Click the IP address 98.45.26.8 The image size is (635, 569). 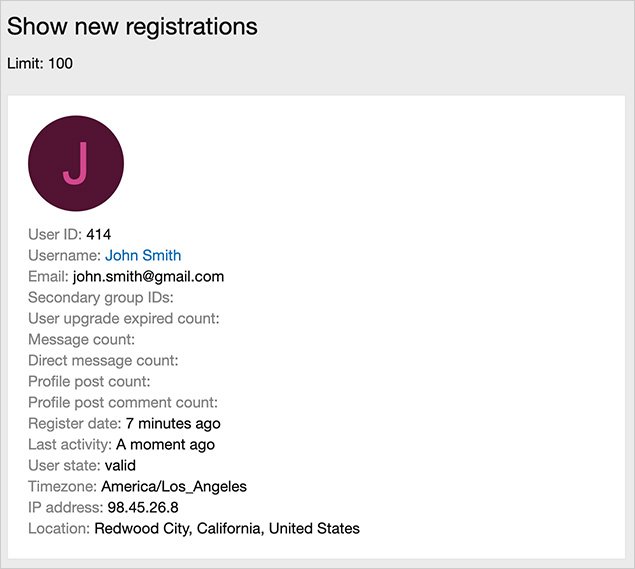pos(143,507)
